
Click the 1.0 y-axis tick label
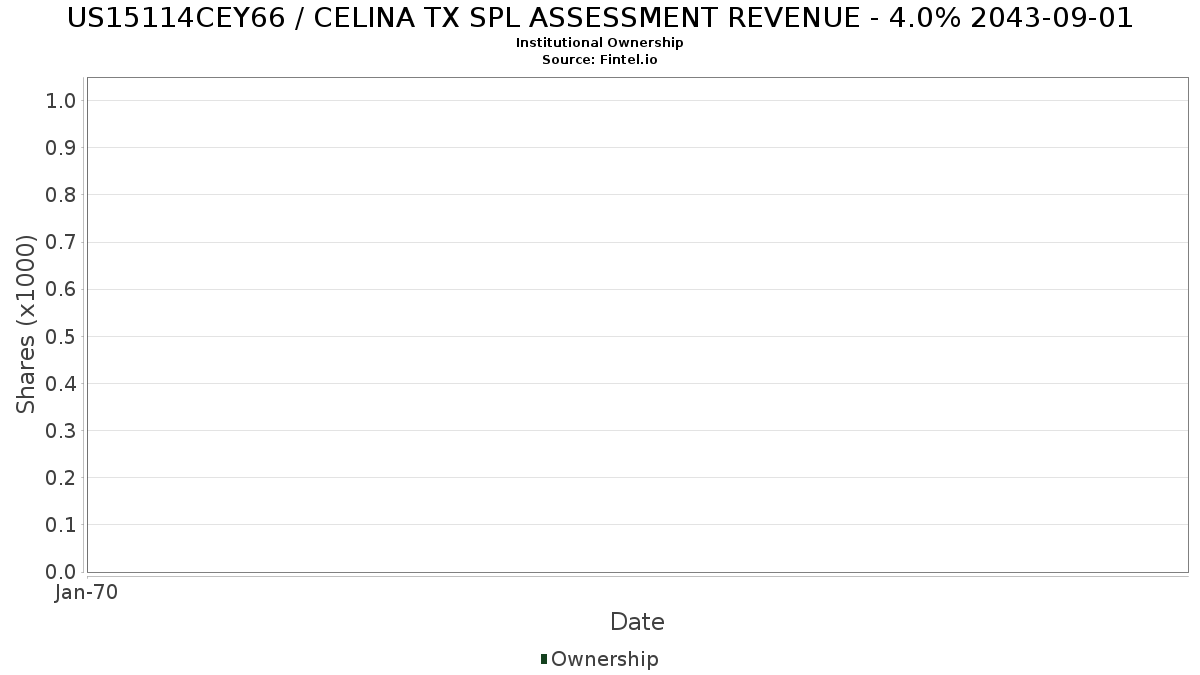coord(61,100)
